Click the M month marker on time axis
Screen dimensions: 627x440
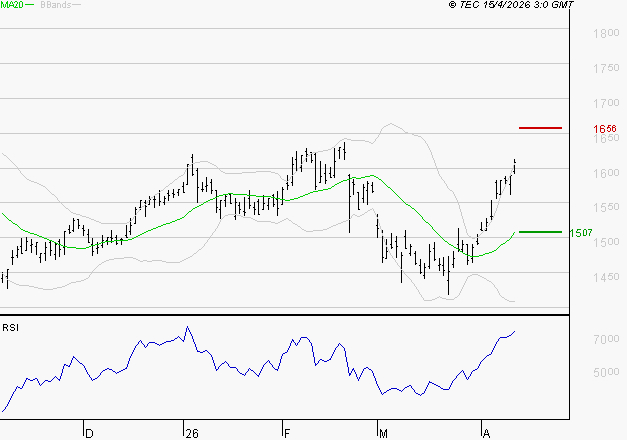tap(383, 434)
